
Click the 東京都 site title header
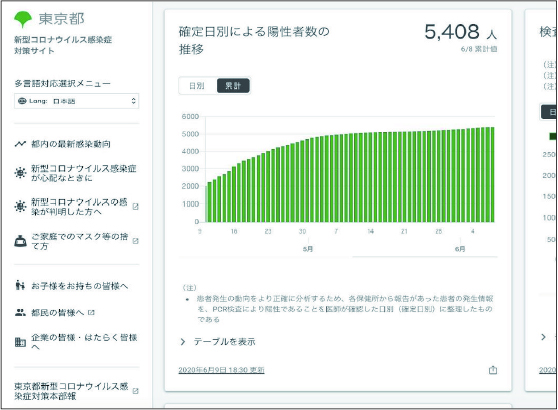62,19
